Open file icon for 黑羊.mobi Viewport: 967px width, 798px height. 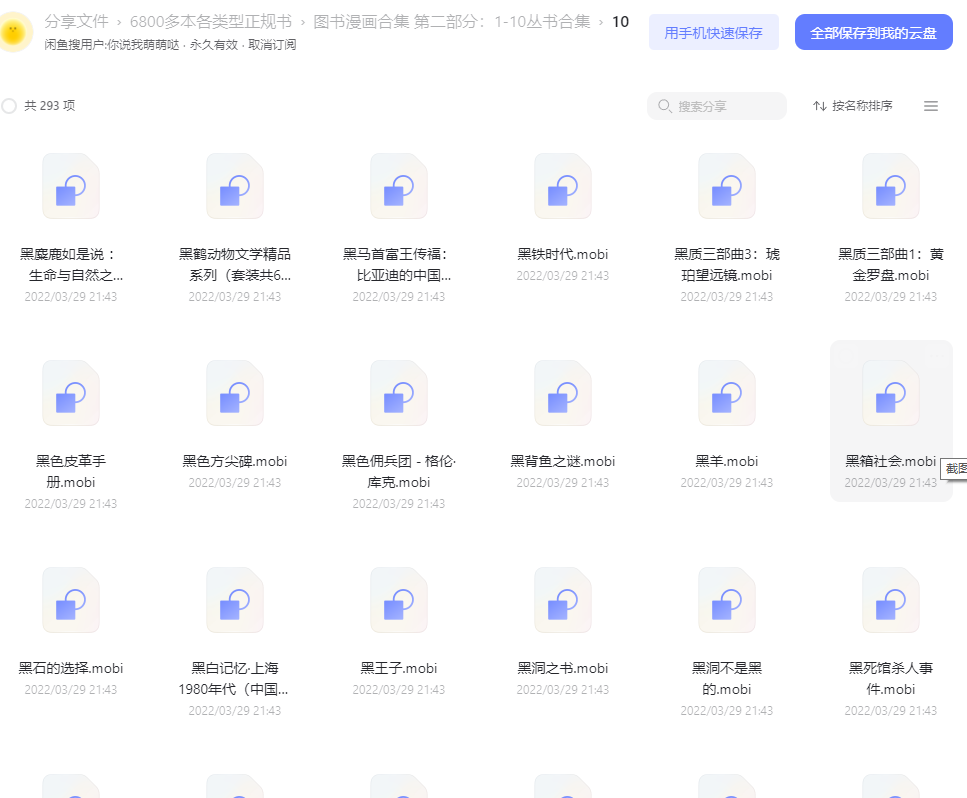pyautogui.click(x=727, y=393)
